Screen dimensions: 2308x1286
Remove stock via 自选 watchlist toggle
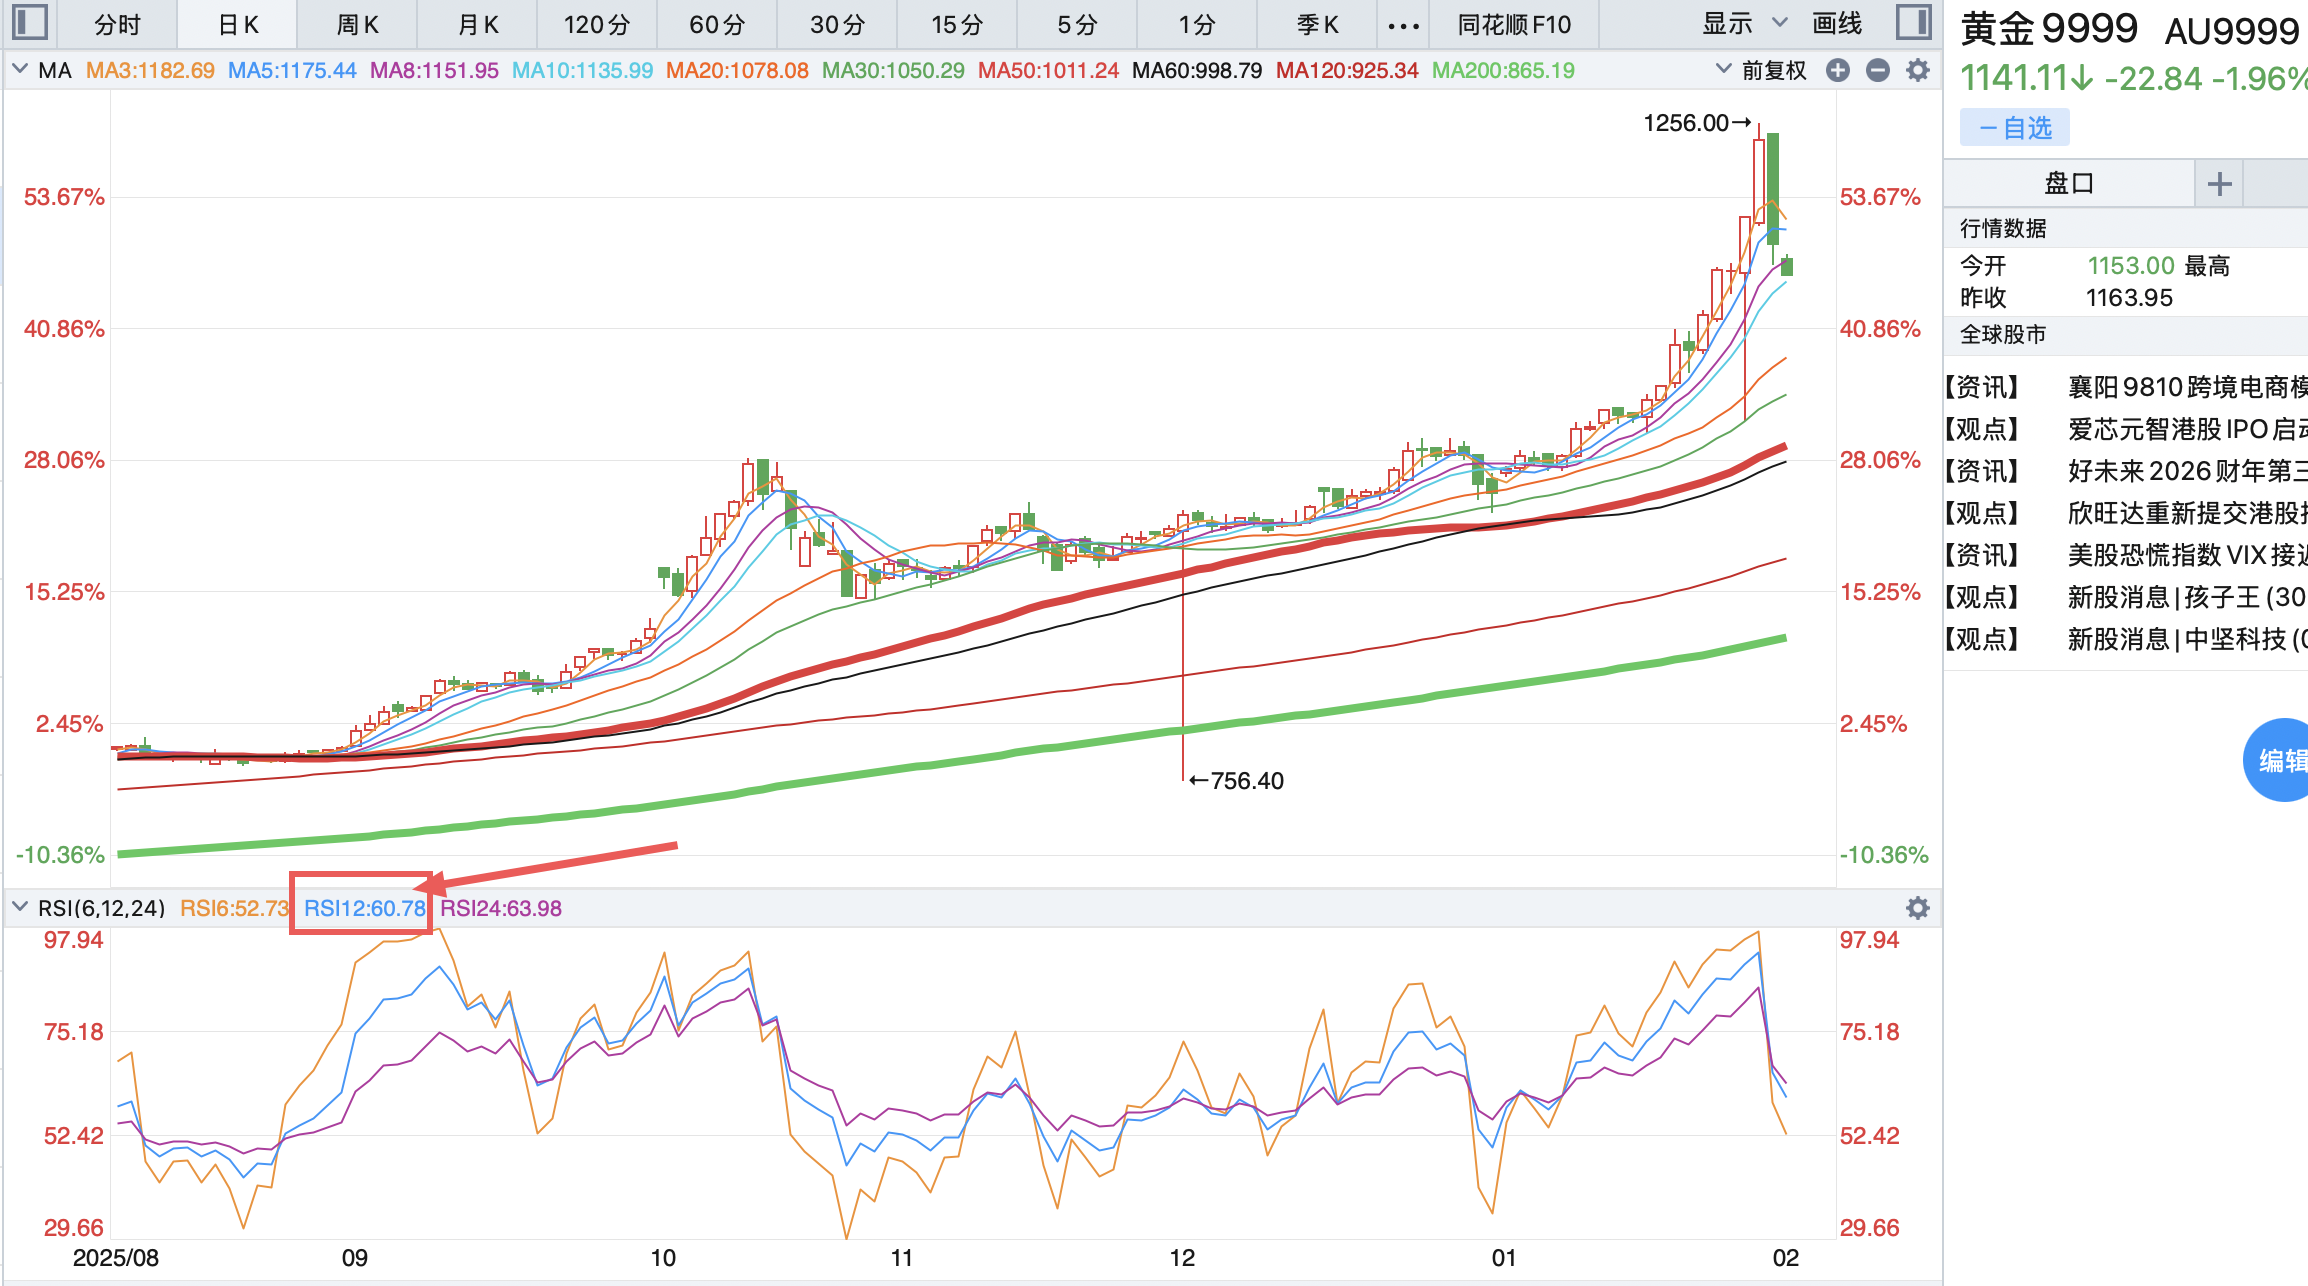pyautogui.click(x=2014, y=128)
